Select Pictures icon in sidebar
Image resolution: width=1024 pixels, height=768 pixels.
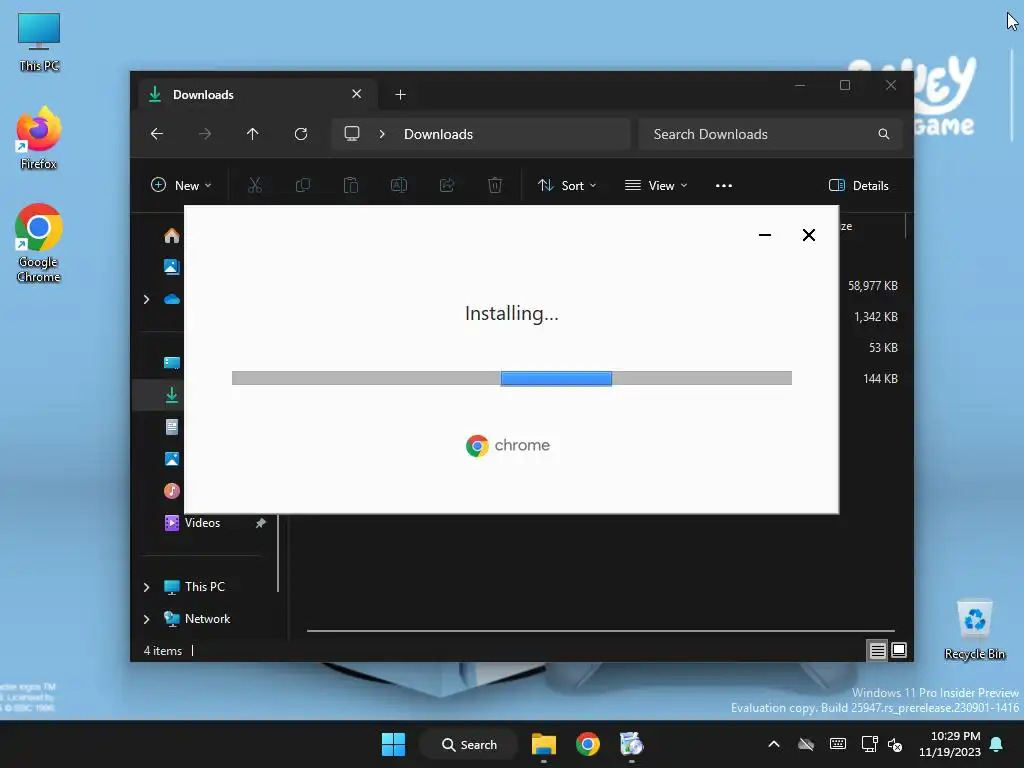[172, 458]
